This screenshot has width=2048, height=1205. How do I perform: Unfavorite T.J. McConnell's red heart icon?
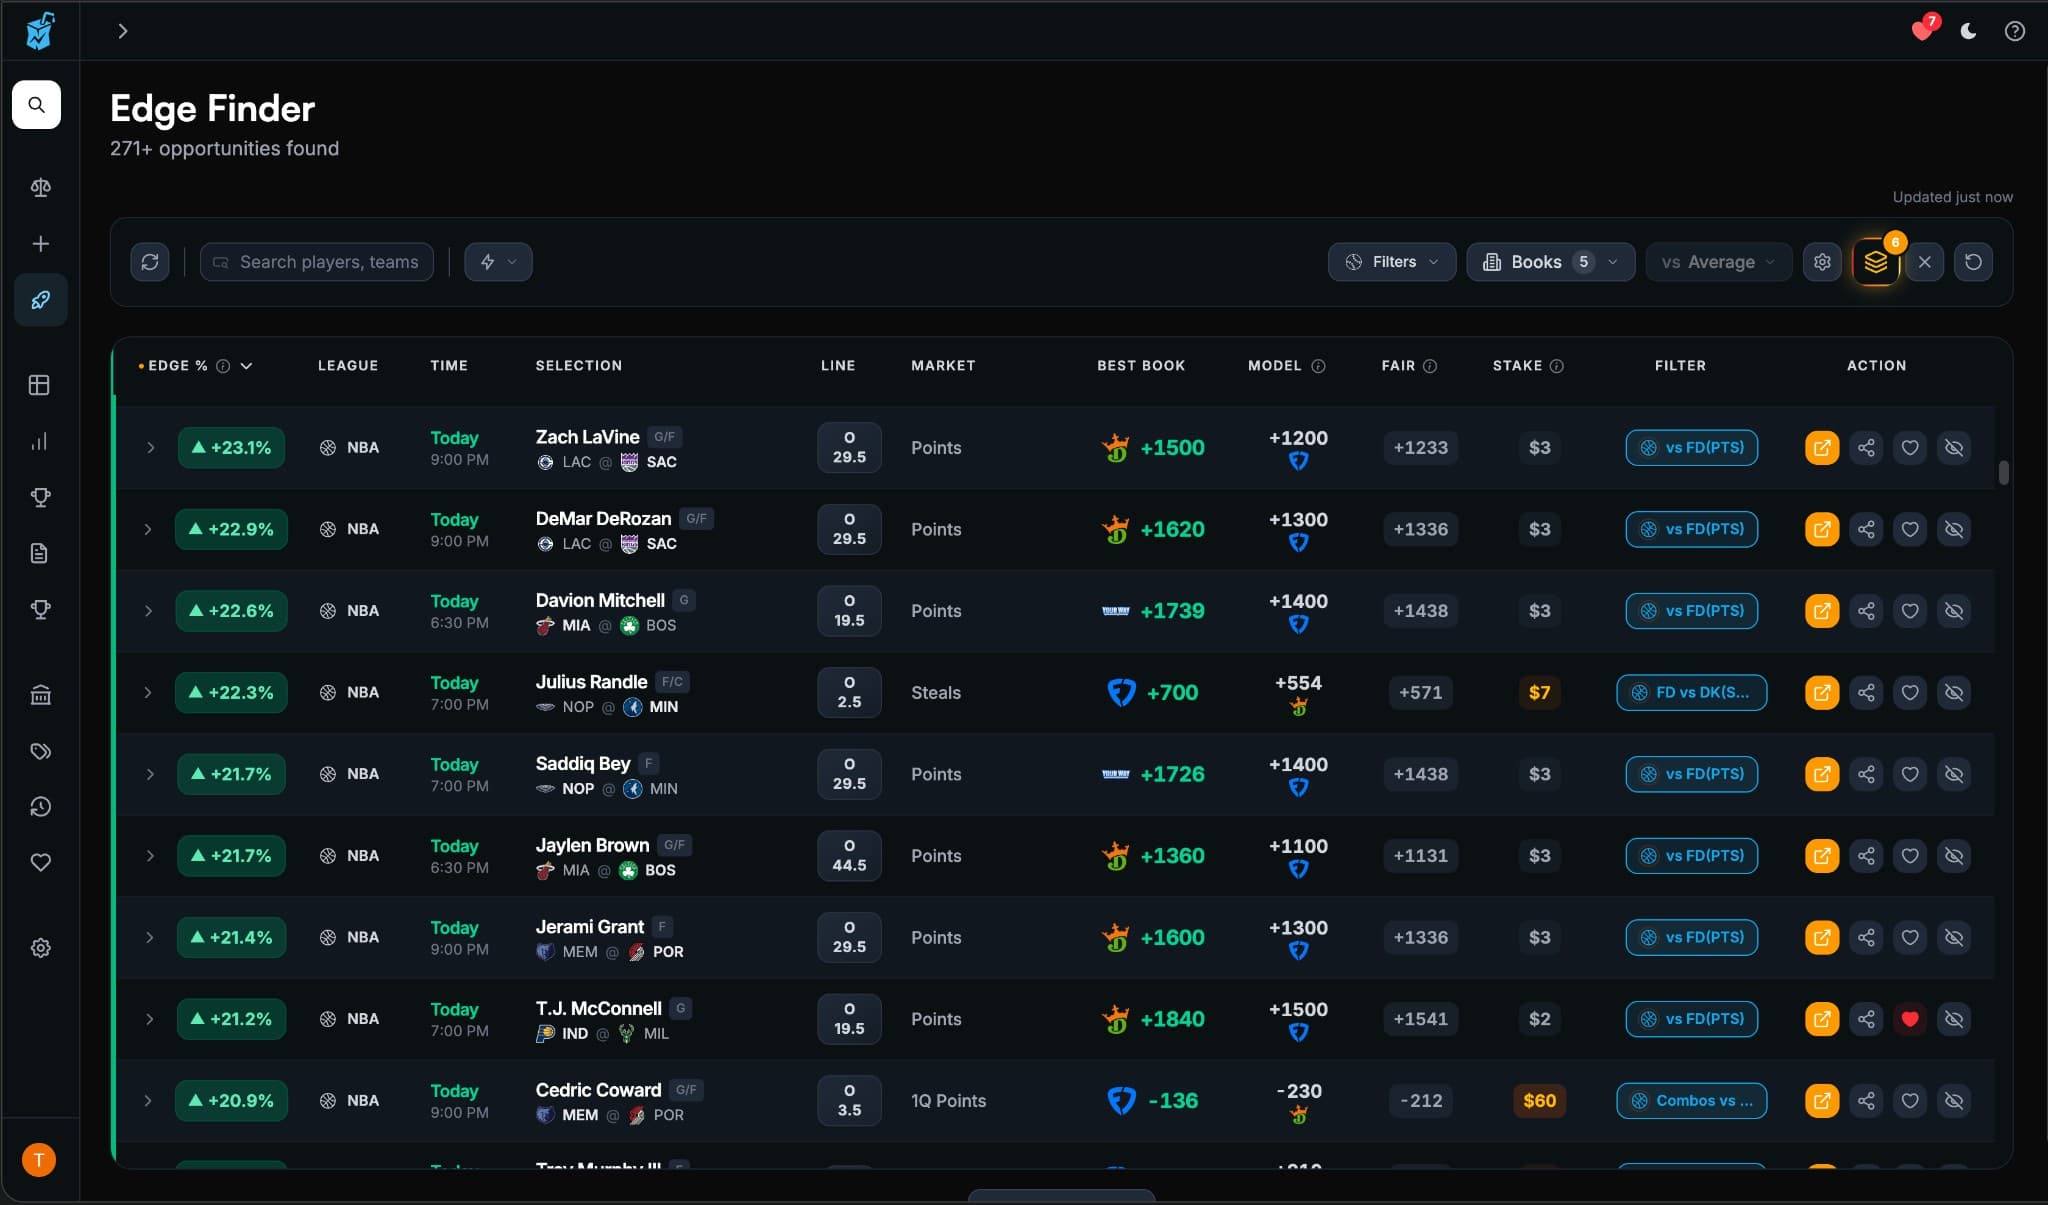tap(1910, 1019)
